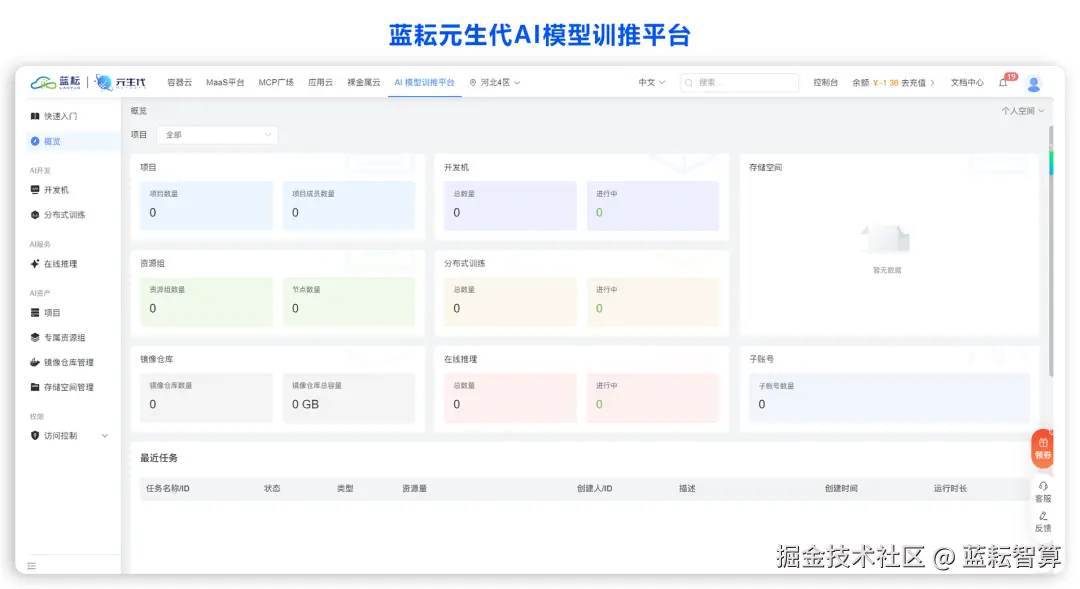Open the 中文 language dropdown
Screen dimensions: 1080x589
pos(651,83)
